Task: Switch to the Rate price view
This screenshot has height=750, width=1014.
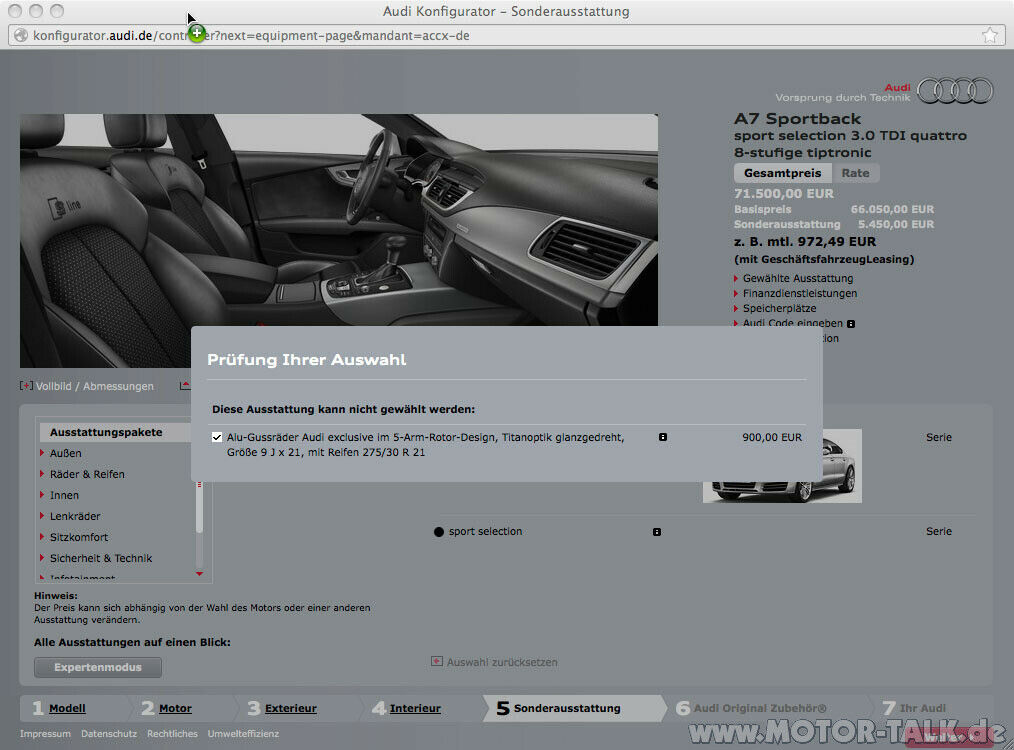Action: (x=856, y=172)
